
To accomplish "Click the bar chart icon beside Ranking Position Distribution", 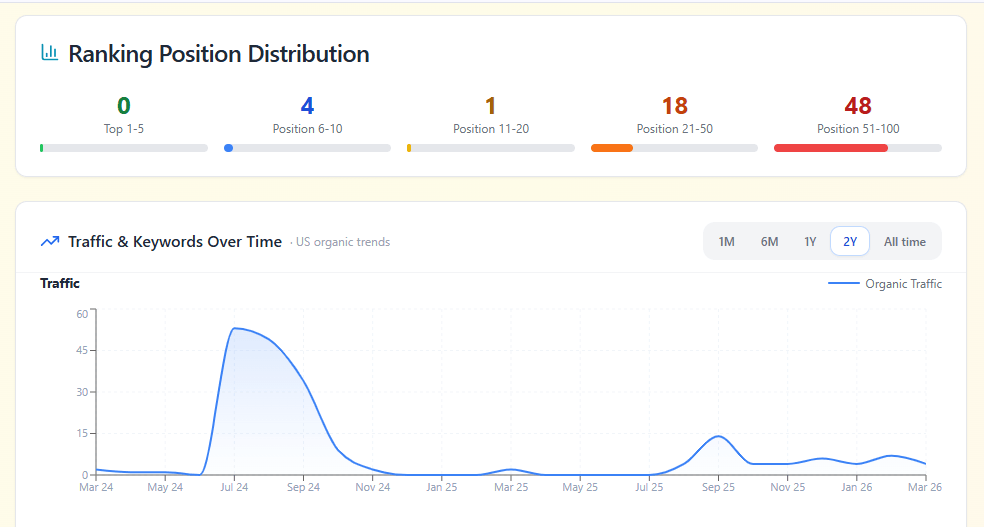I will pos(50,53).
